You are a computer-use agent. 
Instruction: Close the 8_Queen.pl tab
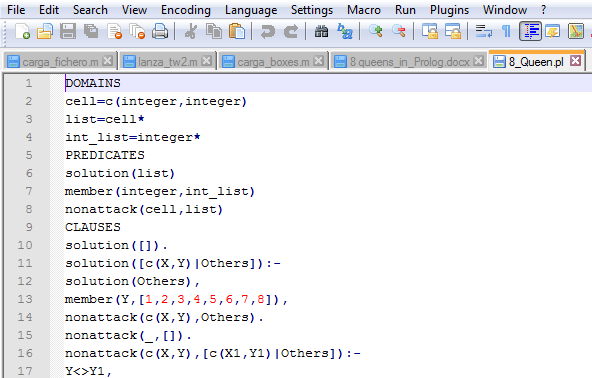(x=575, y=60)
